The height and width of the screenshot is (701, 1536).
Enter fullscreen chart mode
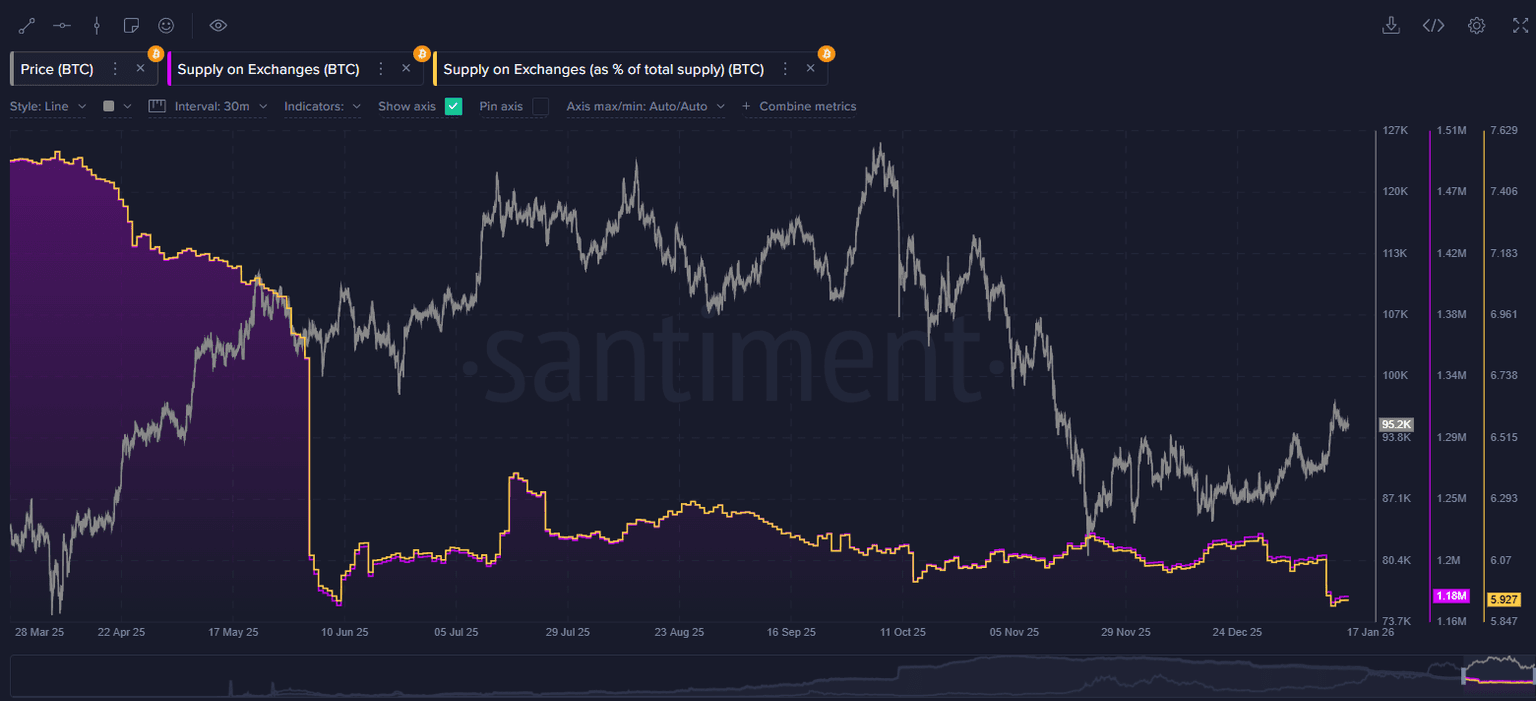tap(1520, 26)
